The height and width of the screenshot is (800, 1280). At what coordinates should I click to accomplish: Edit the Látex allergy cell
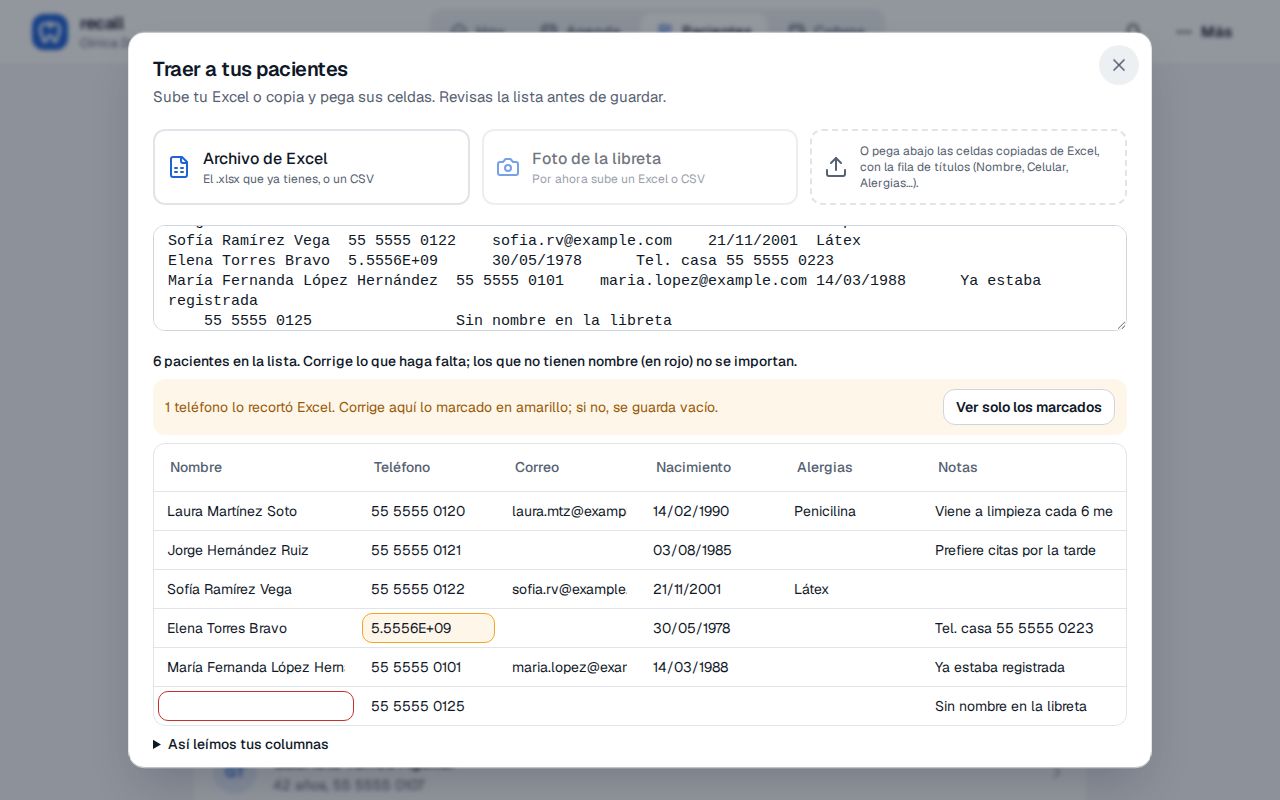click(851, 589)
